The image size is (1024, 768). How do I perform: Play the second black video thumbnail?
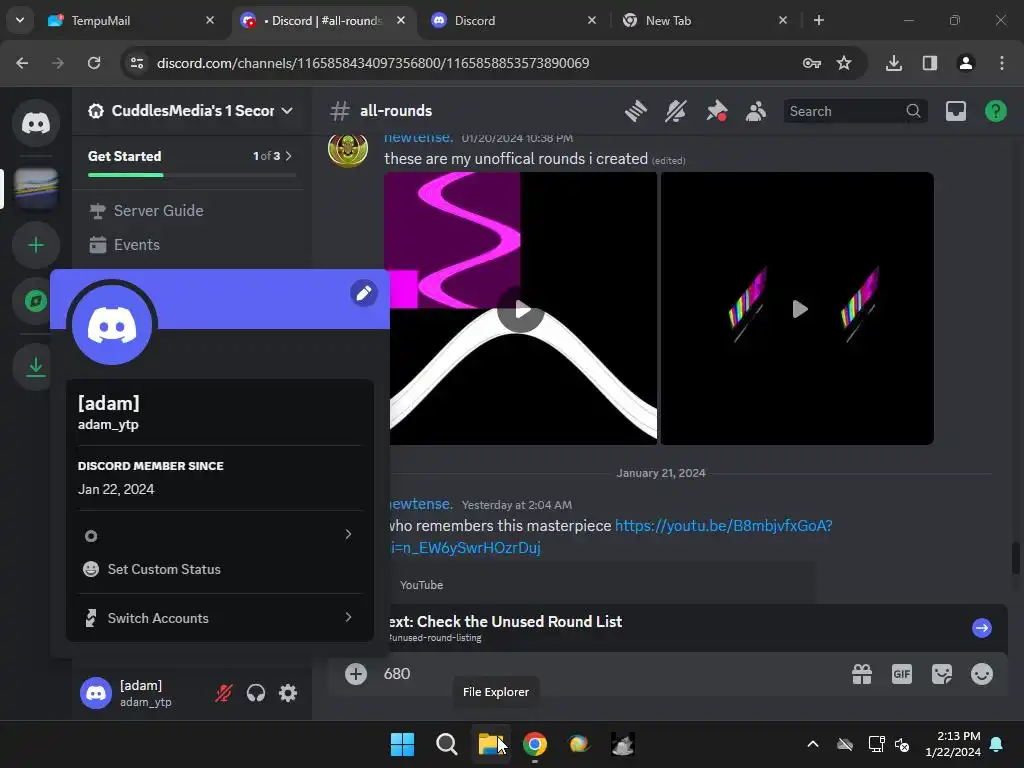(x=799, y=309)
